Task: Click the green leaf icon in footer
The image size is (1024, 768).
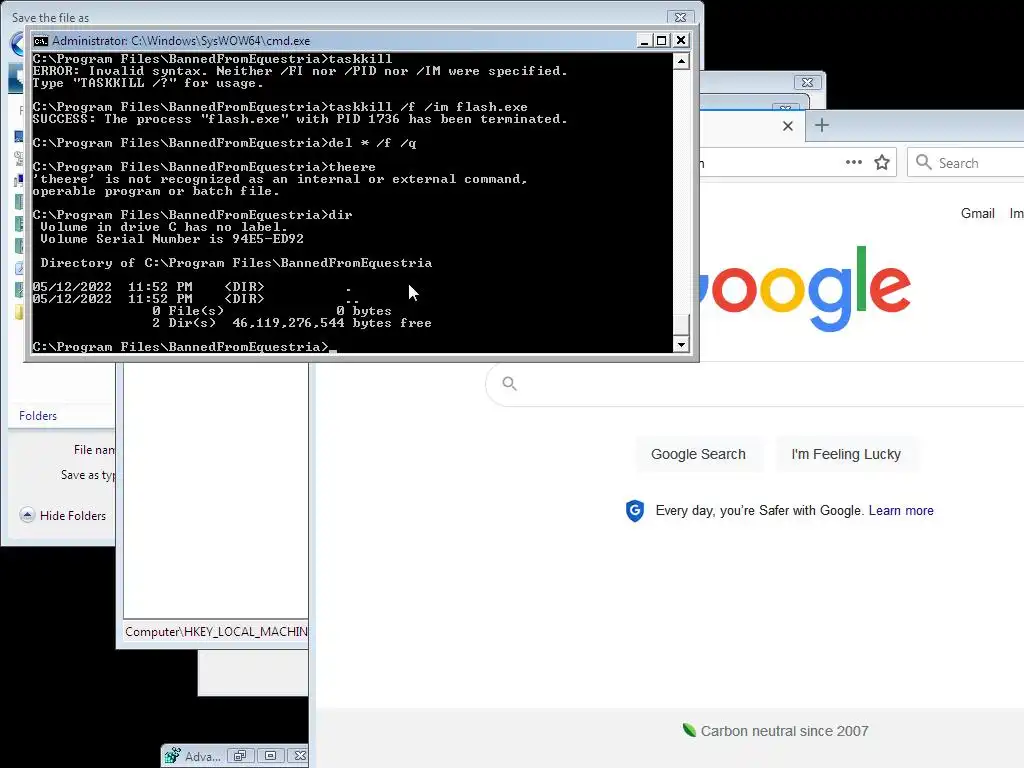Action: point(689,729)
